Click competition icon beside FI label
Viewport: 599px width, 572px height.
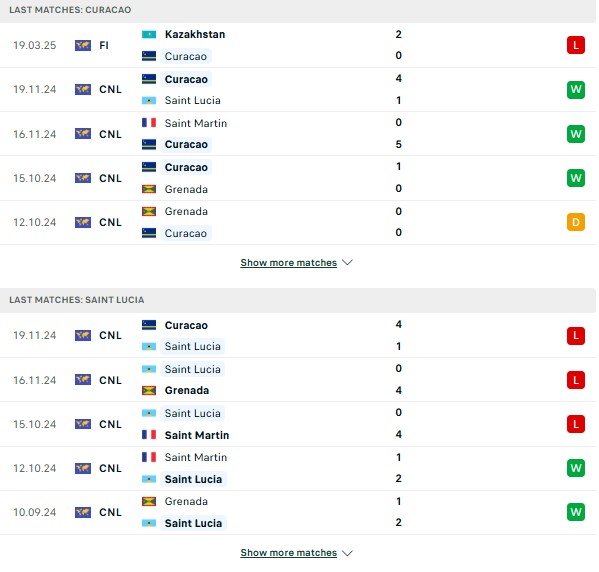pos(83,45)
